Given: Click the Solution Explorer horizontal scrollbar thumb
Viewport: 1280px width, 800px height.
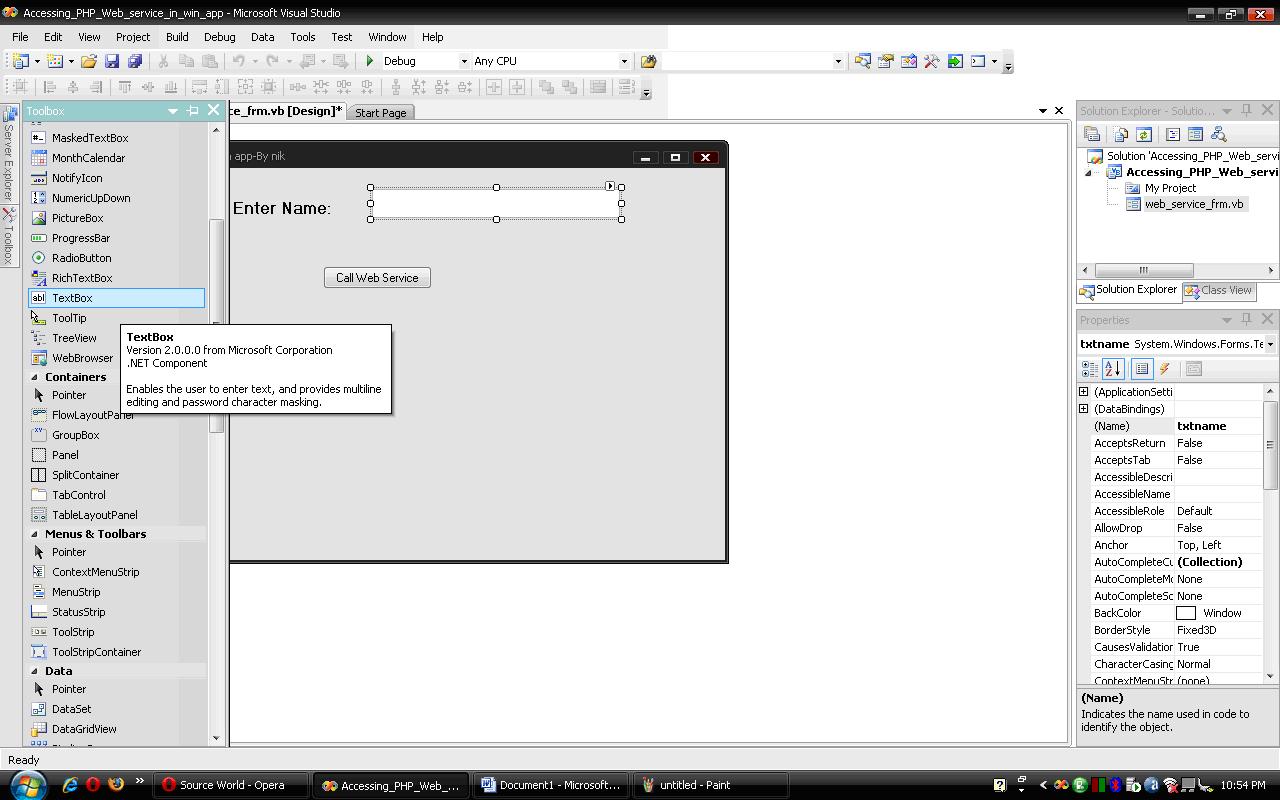Looking at the screenshot, I should [x=1144, y=270].
